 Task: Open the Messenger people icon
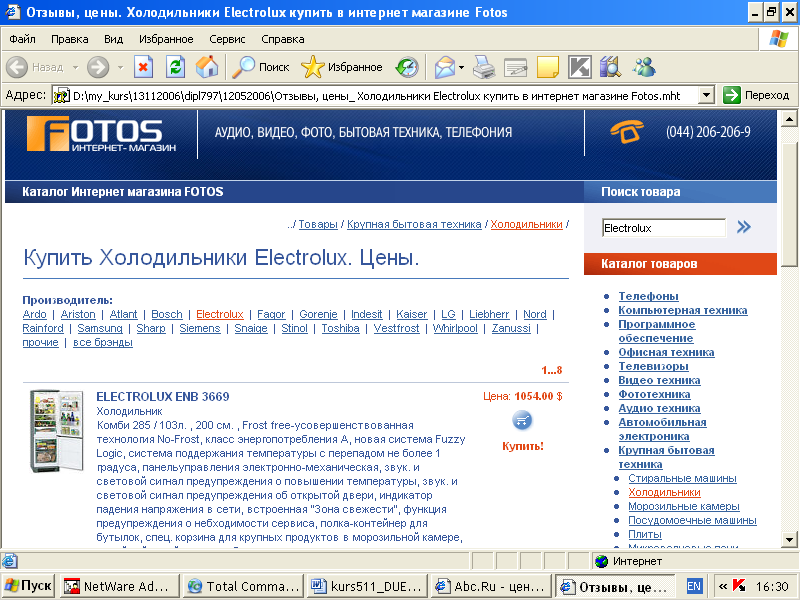click(644, 67)
